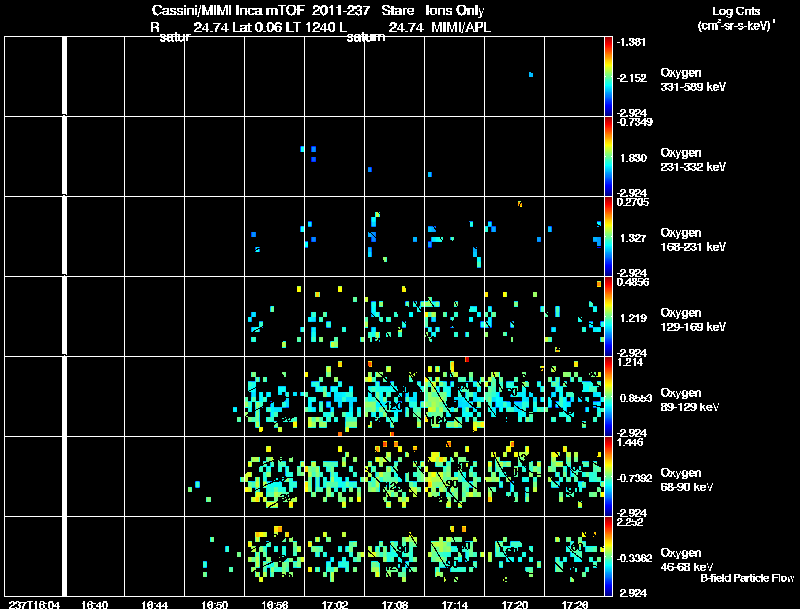Select the Oxygen 168-231 keV channel label
Image resolution: width=800 pixels, height=609 pixels.
(x=693, y=240)
